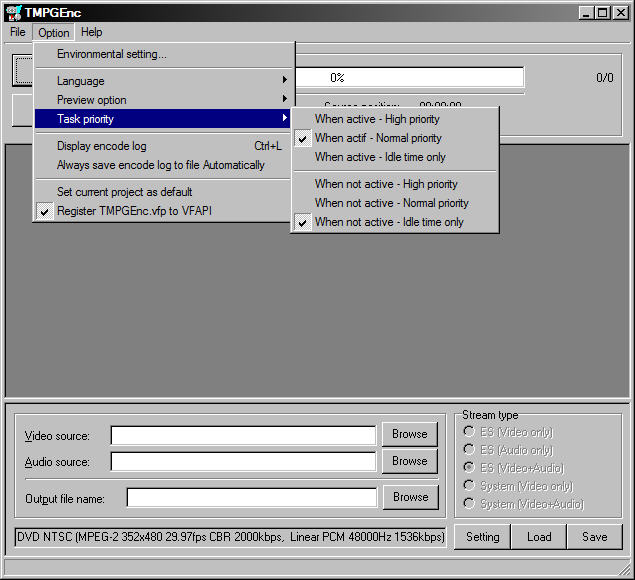635x580 pixels.
Task: Click the Video source label
Action: [x=57, y=436]
